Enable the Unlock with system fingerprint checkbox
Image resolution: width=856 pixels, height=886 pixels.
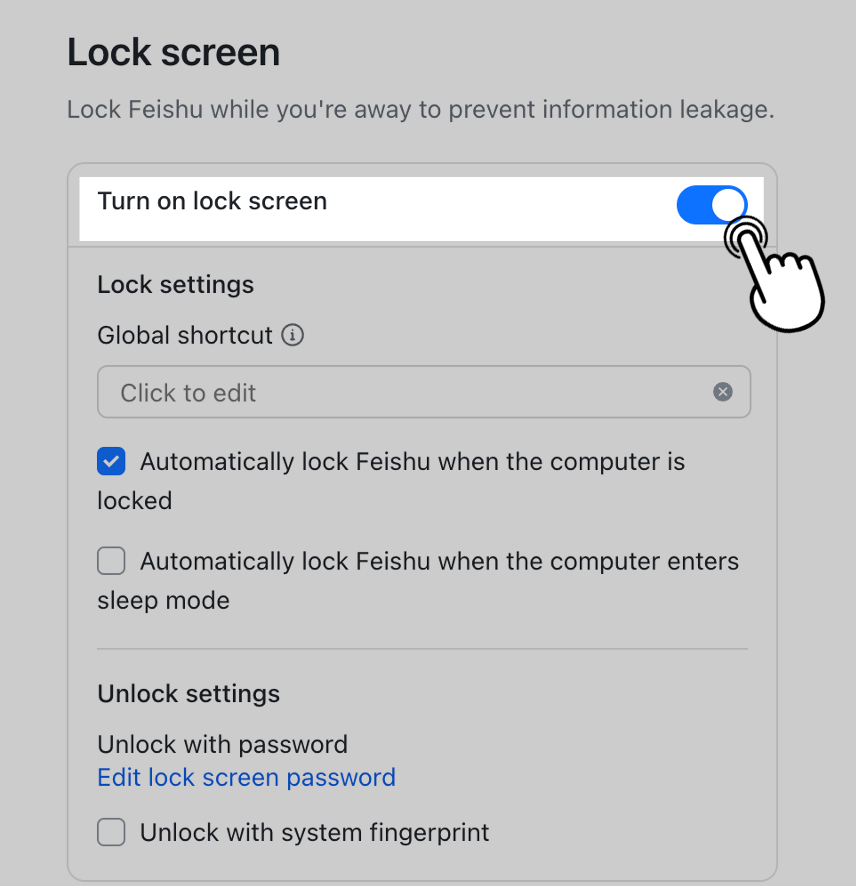[111, 832]
